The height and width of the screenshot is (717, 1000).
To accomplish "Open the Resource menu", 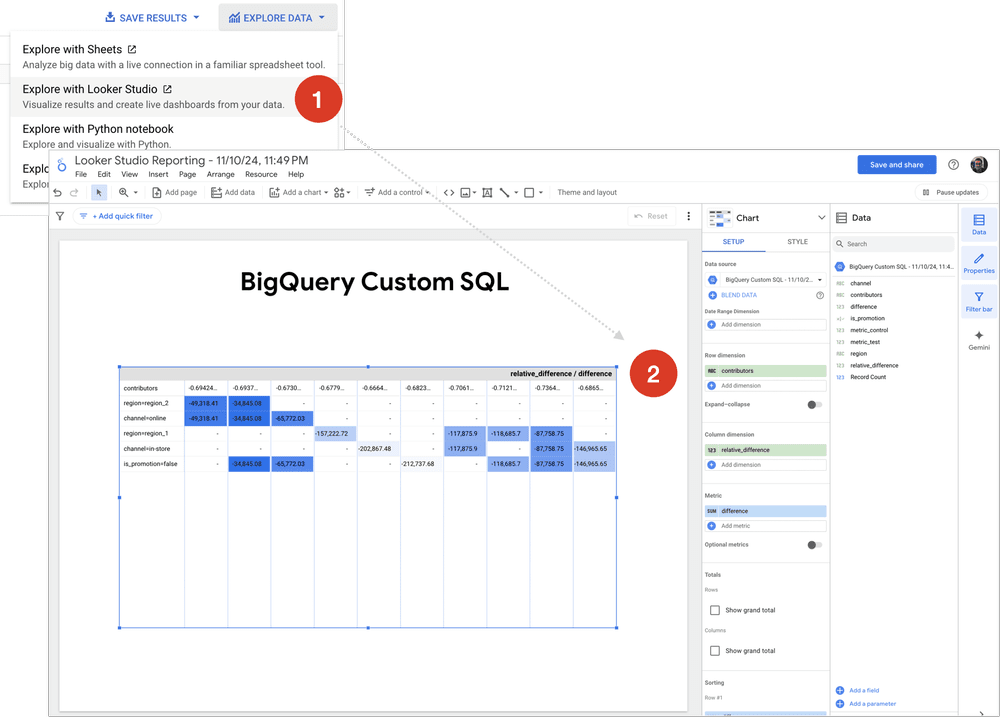I will pos(261,174).
